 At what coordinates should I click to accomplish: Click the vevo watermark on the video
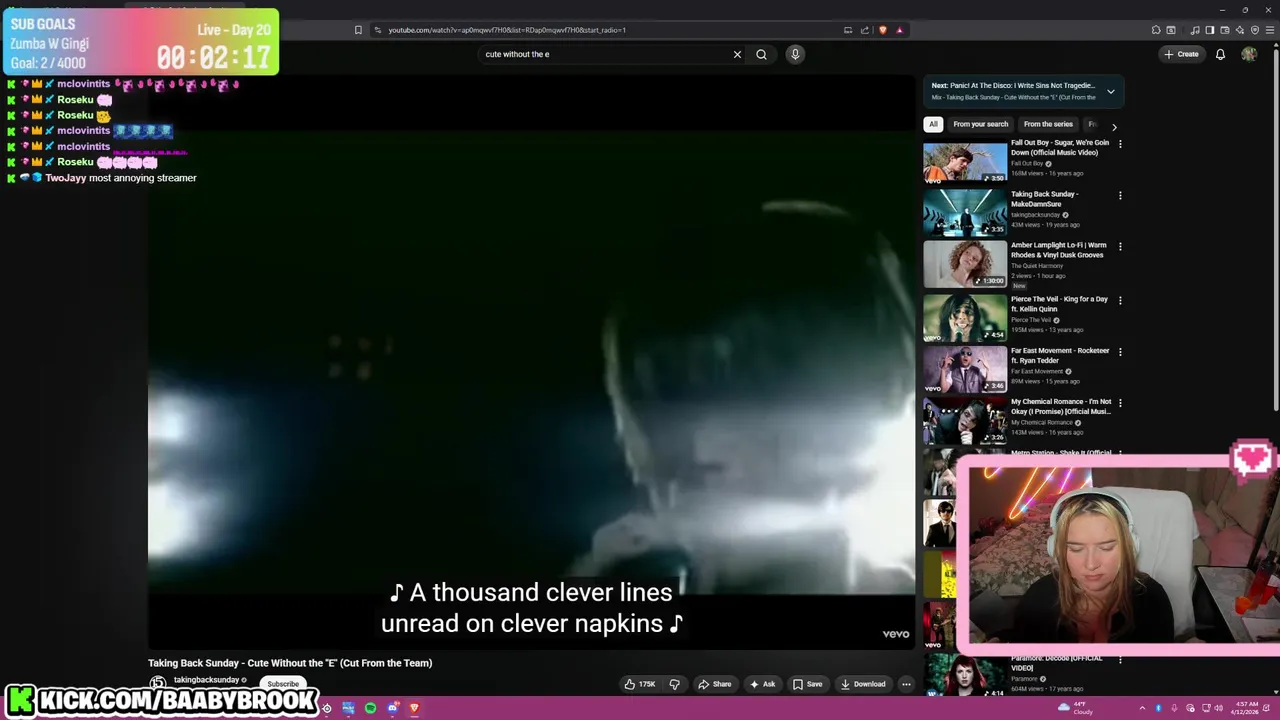coord(895,634)
